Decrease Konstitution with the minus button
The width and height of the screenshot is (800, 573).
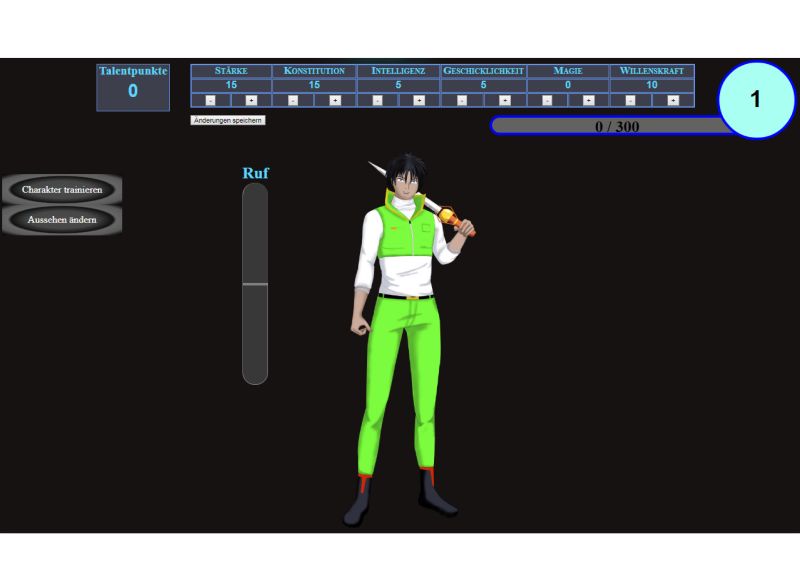tap(293, 100)
